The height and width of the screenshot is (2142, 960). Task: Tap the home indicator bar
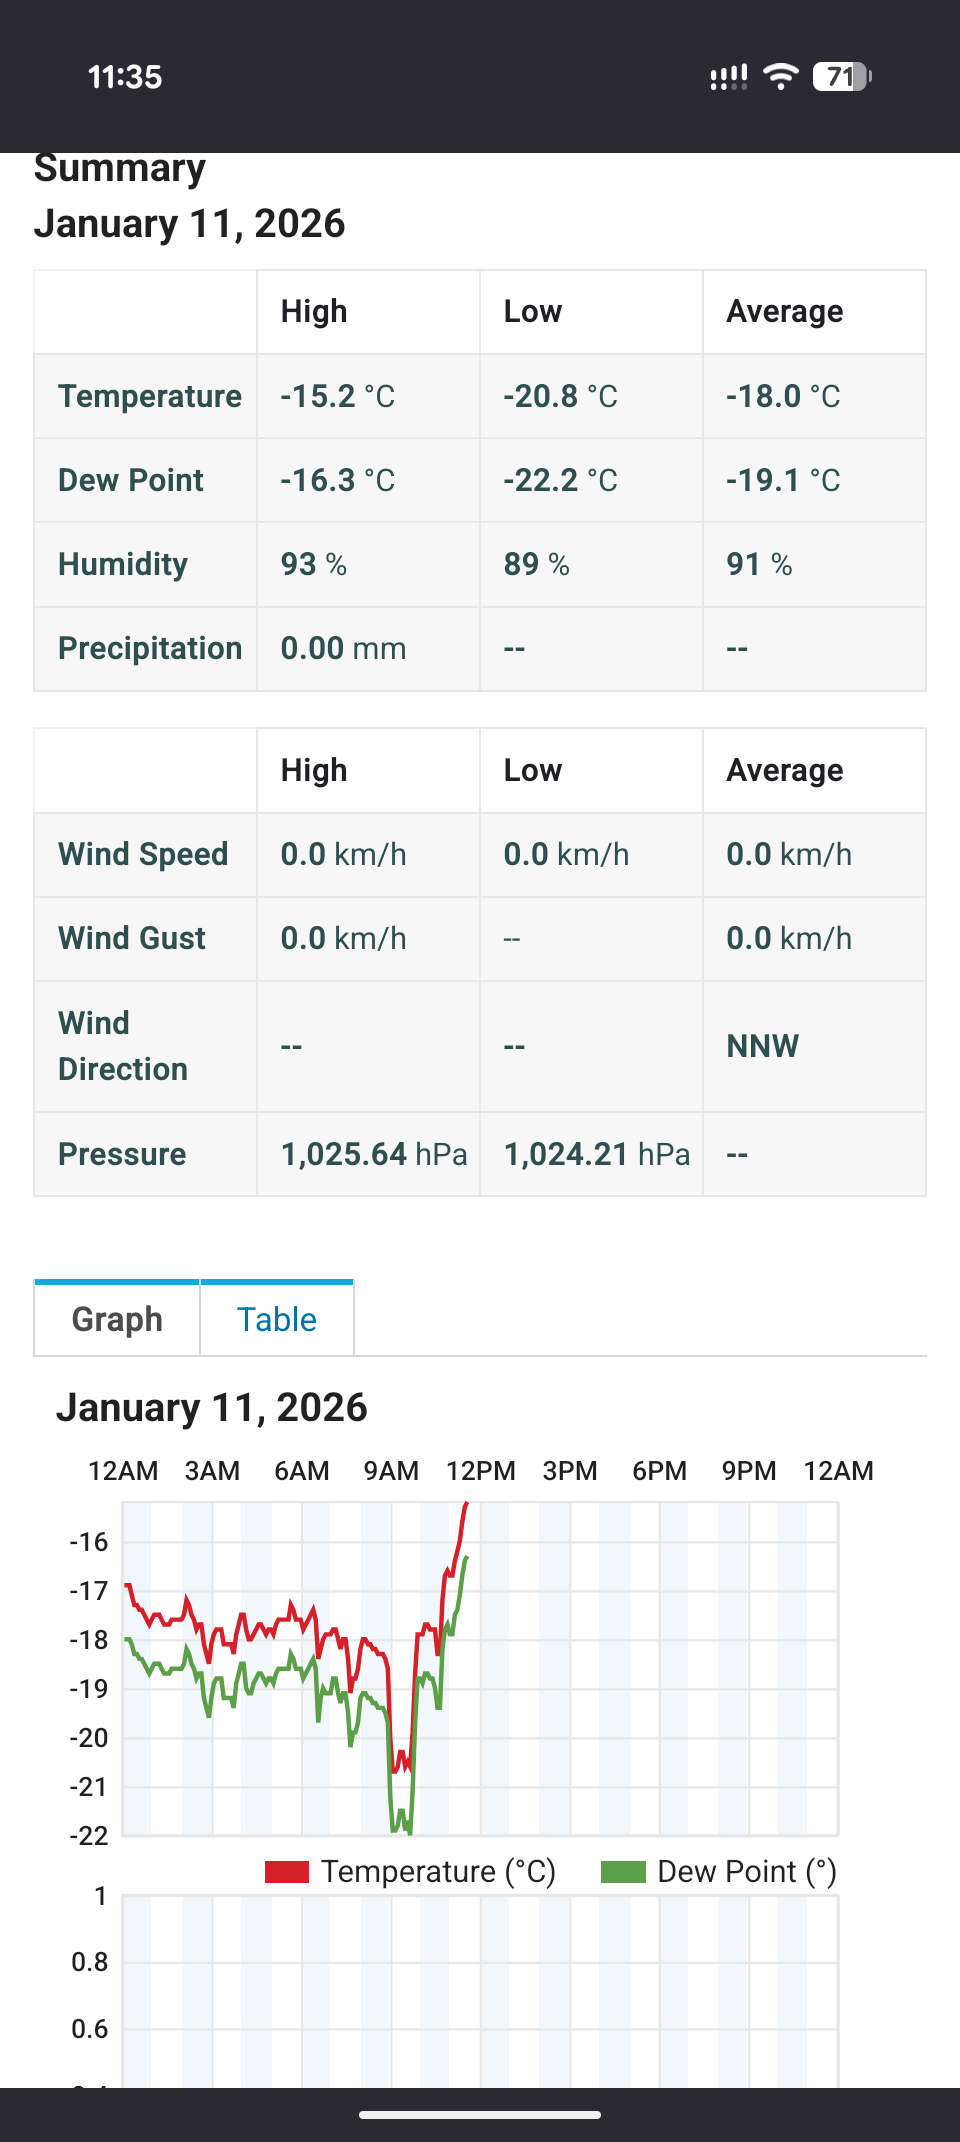[x=480, y=2115]
